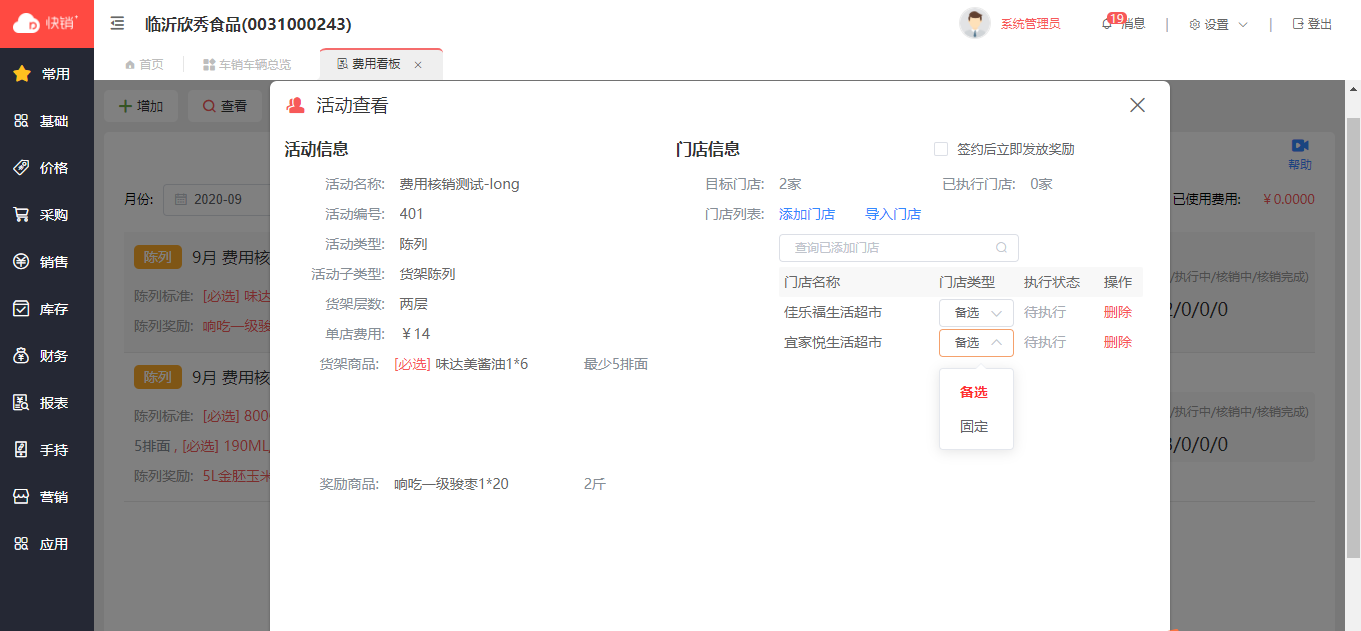Click the store search input field
This screenshot has height=631, width=1361.
890,247
